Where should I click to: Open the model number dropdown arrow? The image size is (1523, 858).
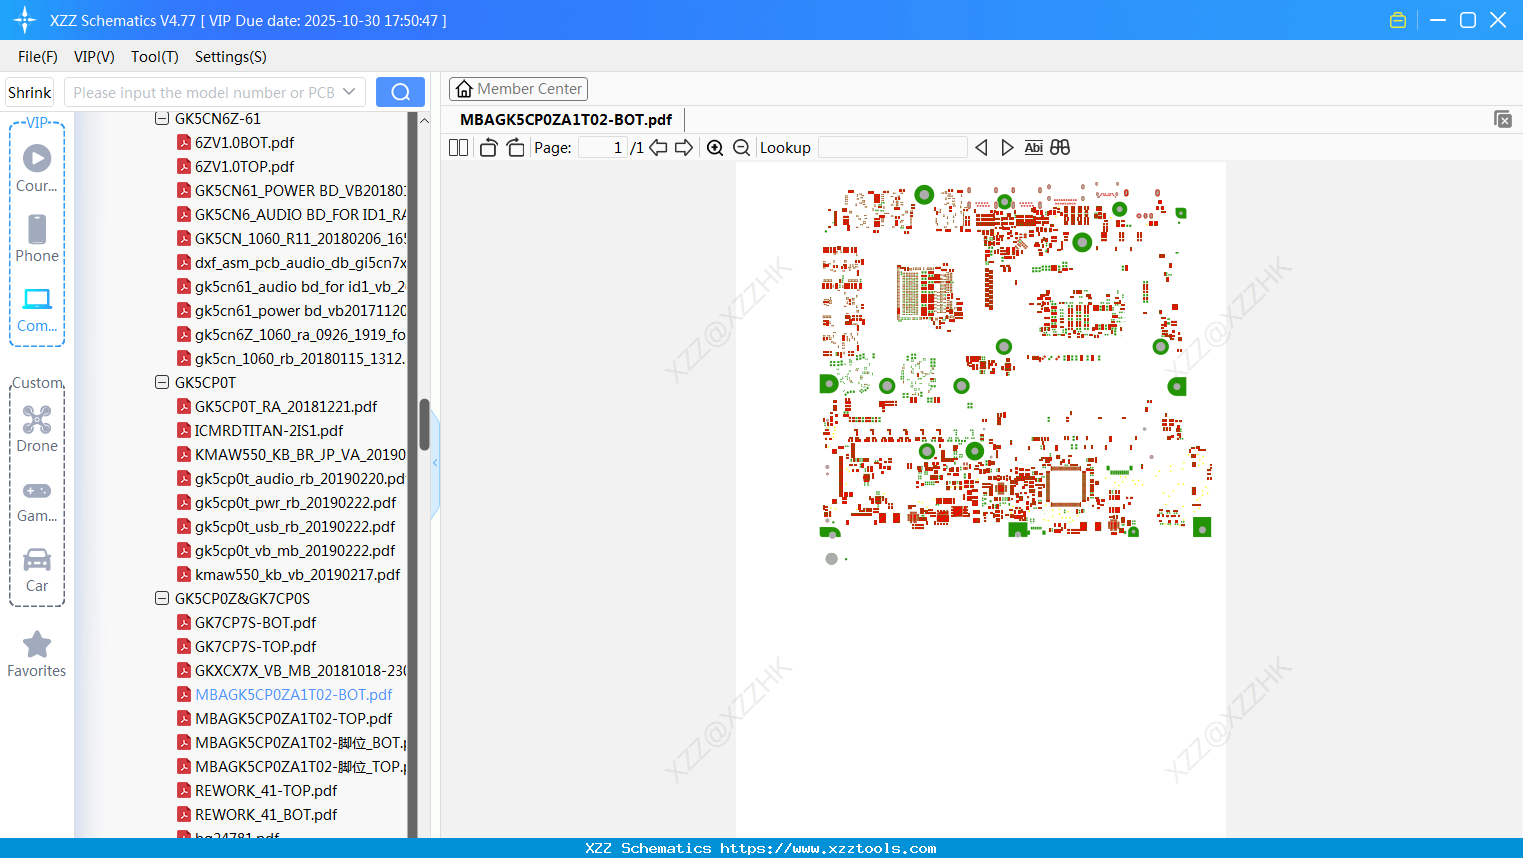pos(349,92)
